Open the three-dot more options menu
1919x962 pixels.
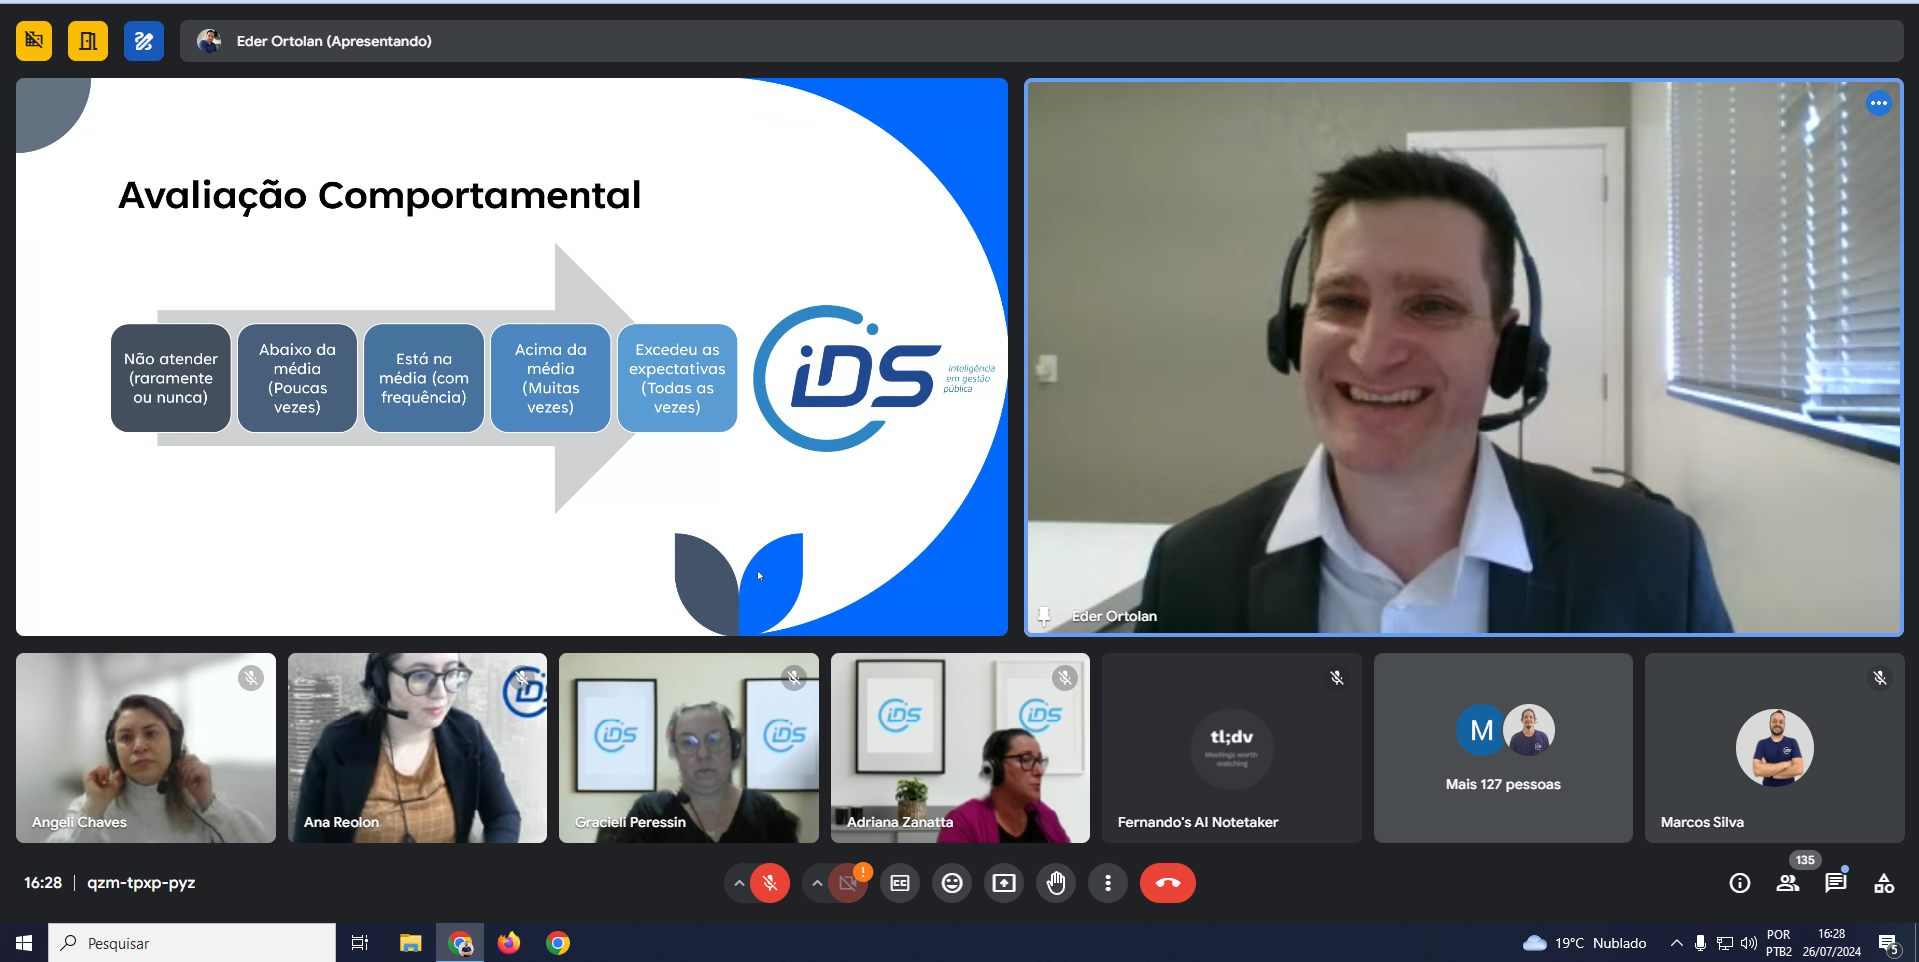[x=1108, y=883]
